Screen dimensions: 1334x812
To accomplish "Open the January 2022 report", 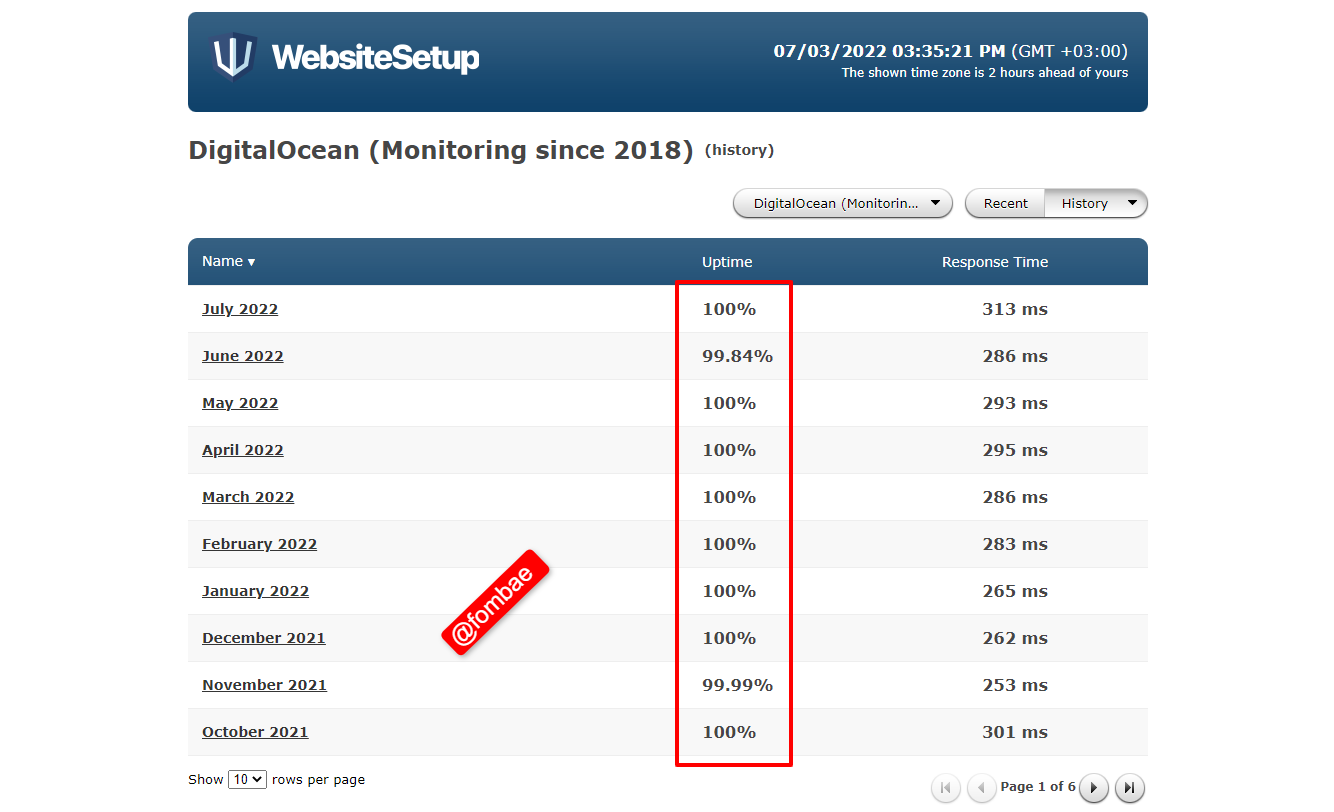I will point(255,591).
